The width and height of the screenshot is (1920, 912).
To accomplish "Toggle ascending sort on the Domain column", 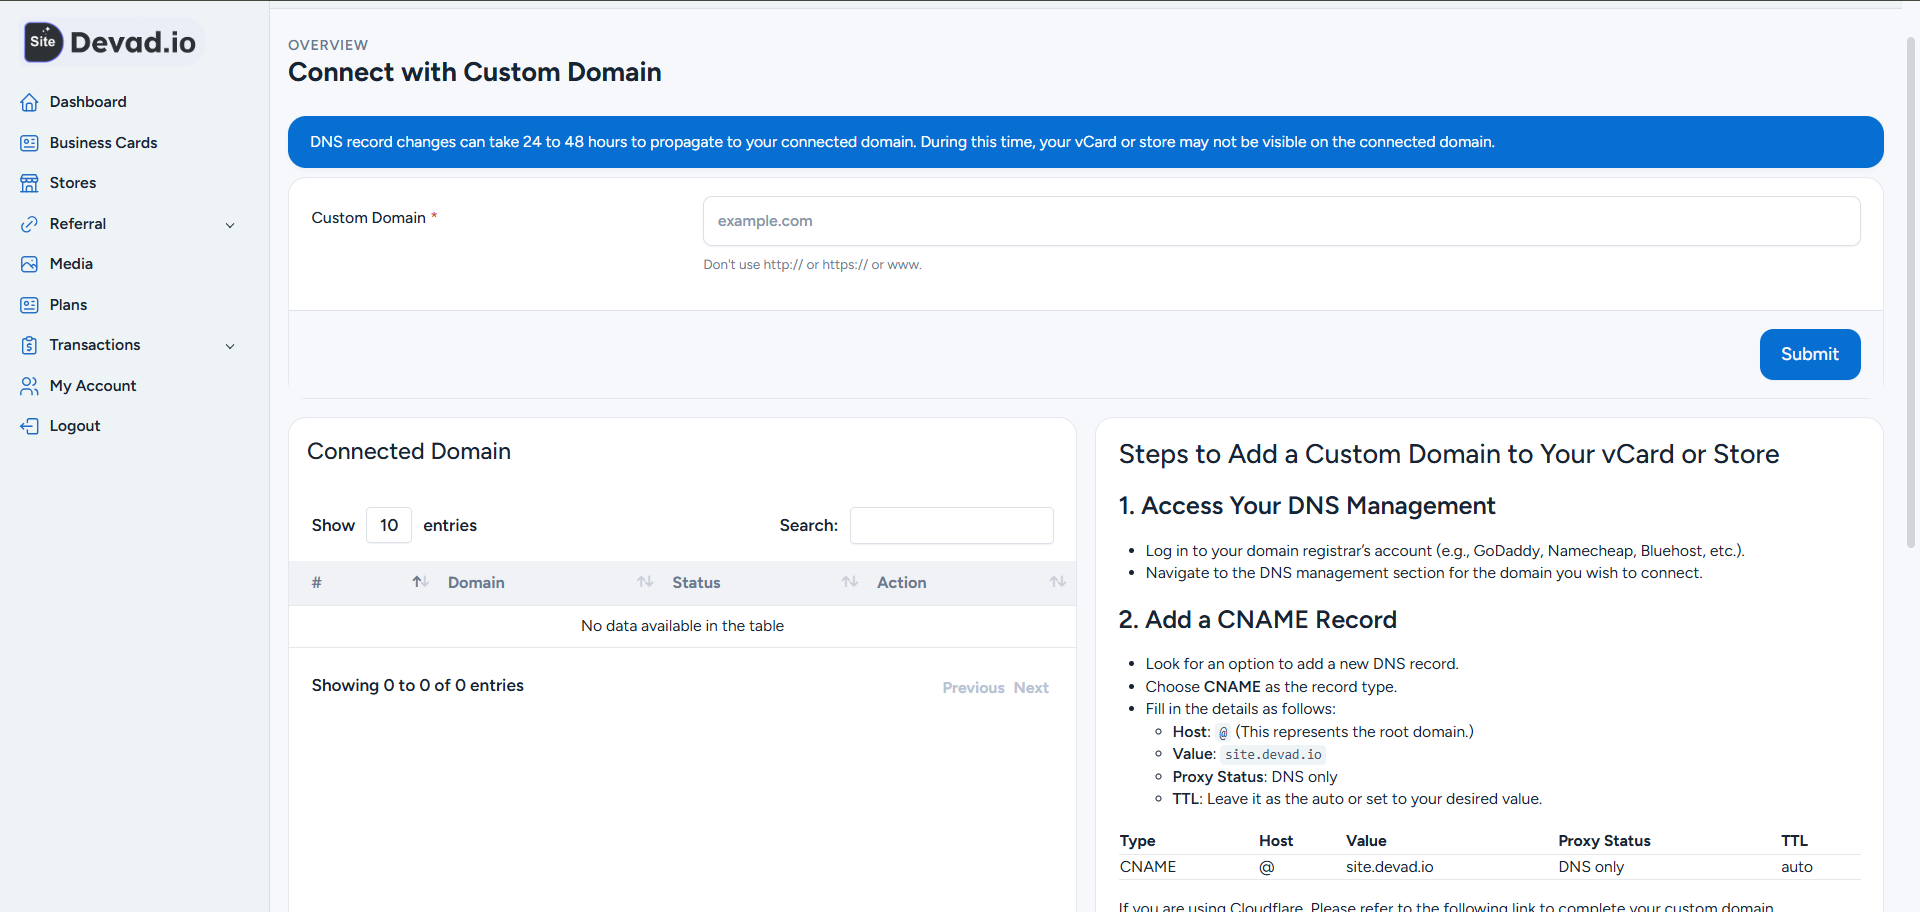I will click(x=645, y=582).
